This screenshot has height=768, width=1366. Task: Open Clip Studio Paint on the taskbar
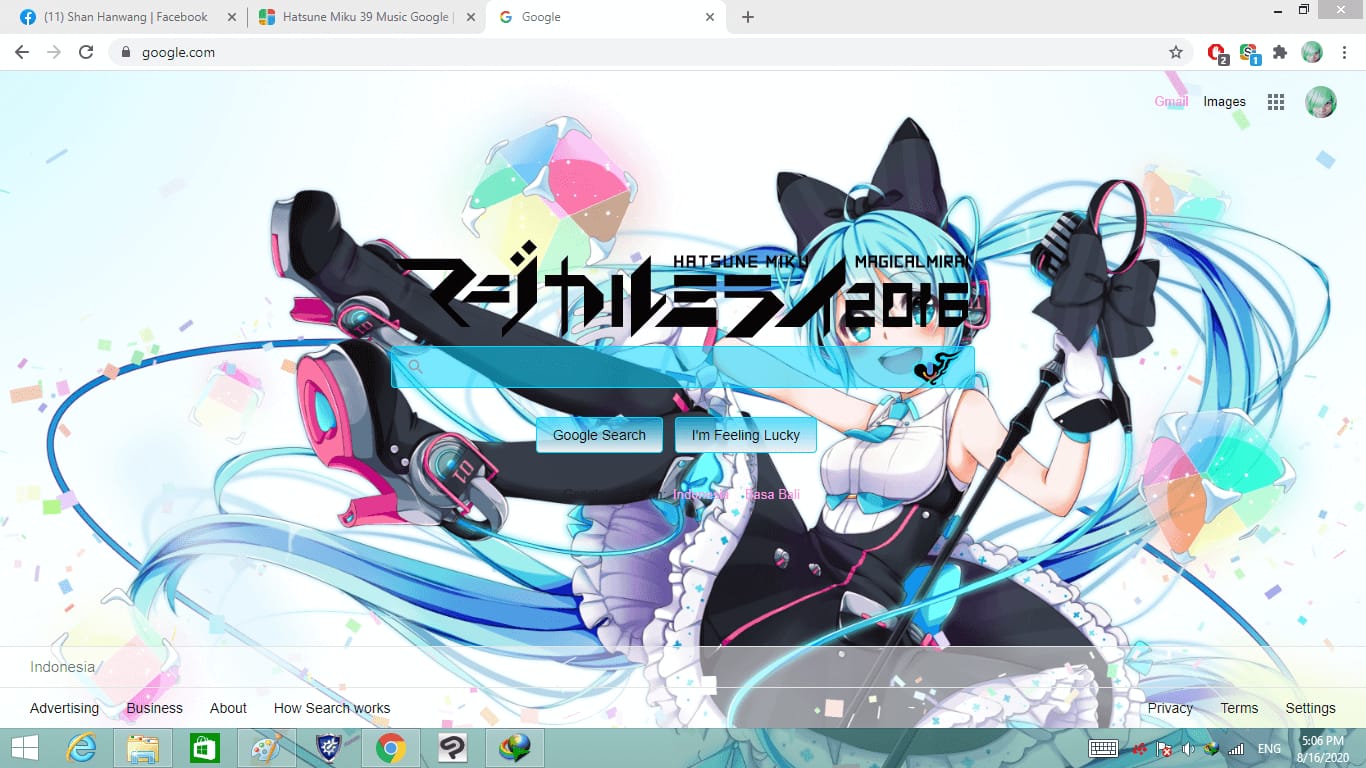coord(453,748)
